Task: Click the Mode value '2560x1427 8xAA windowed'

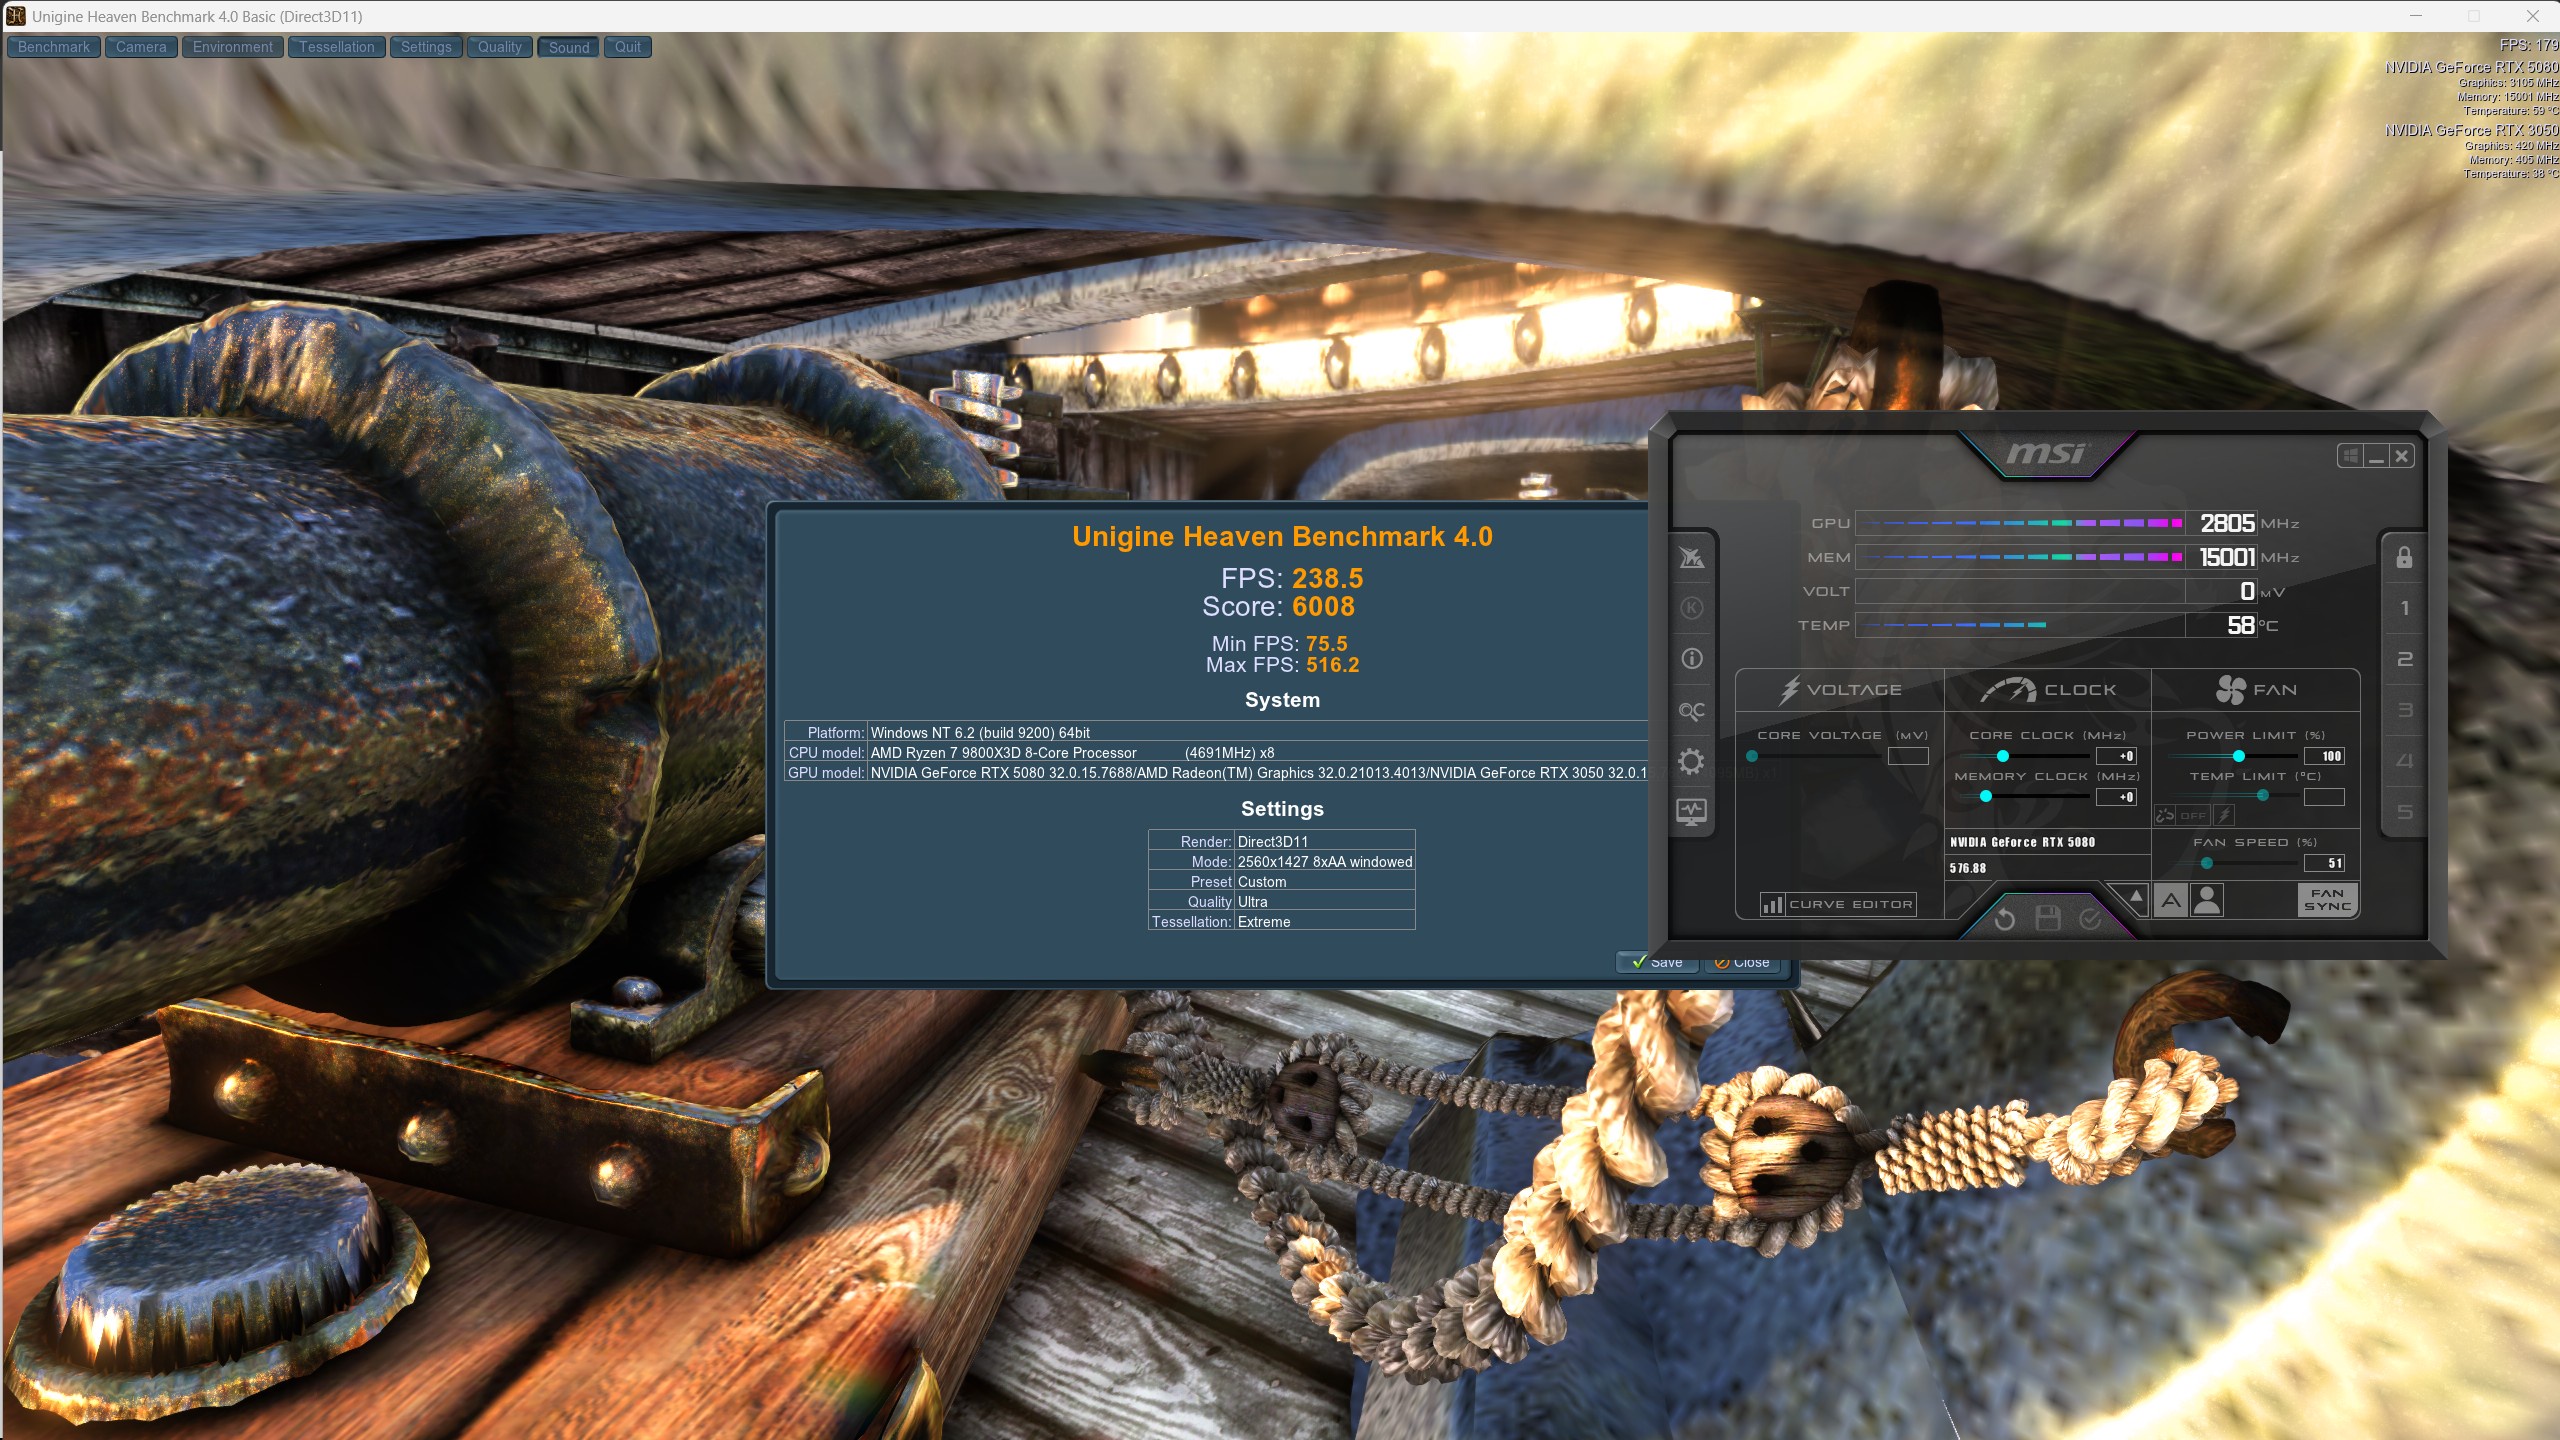Action: (x=1325, y=862)
